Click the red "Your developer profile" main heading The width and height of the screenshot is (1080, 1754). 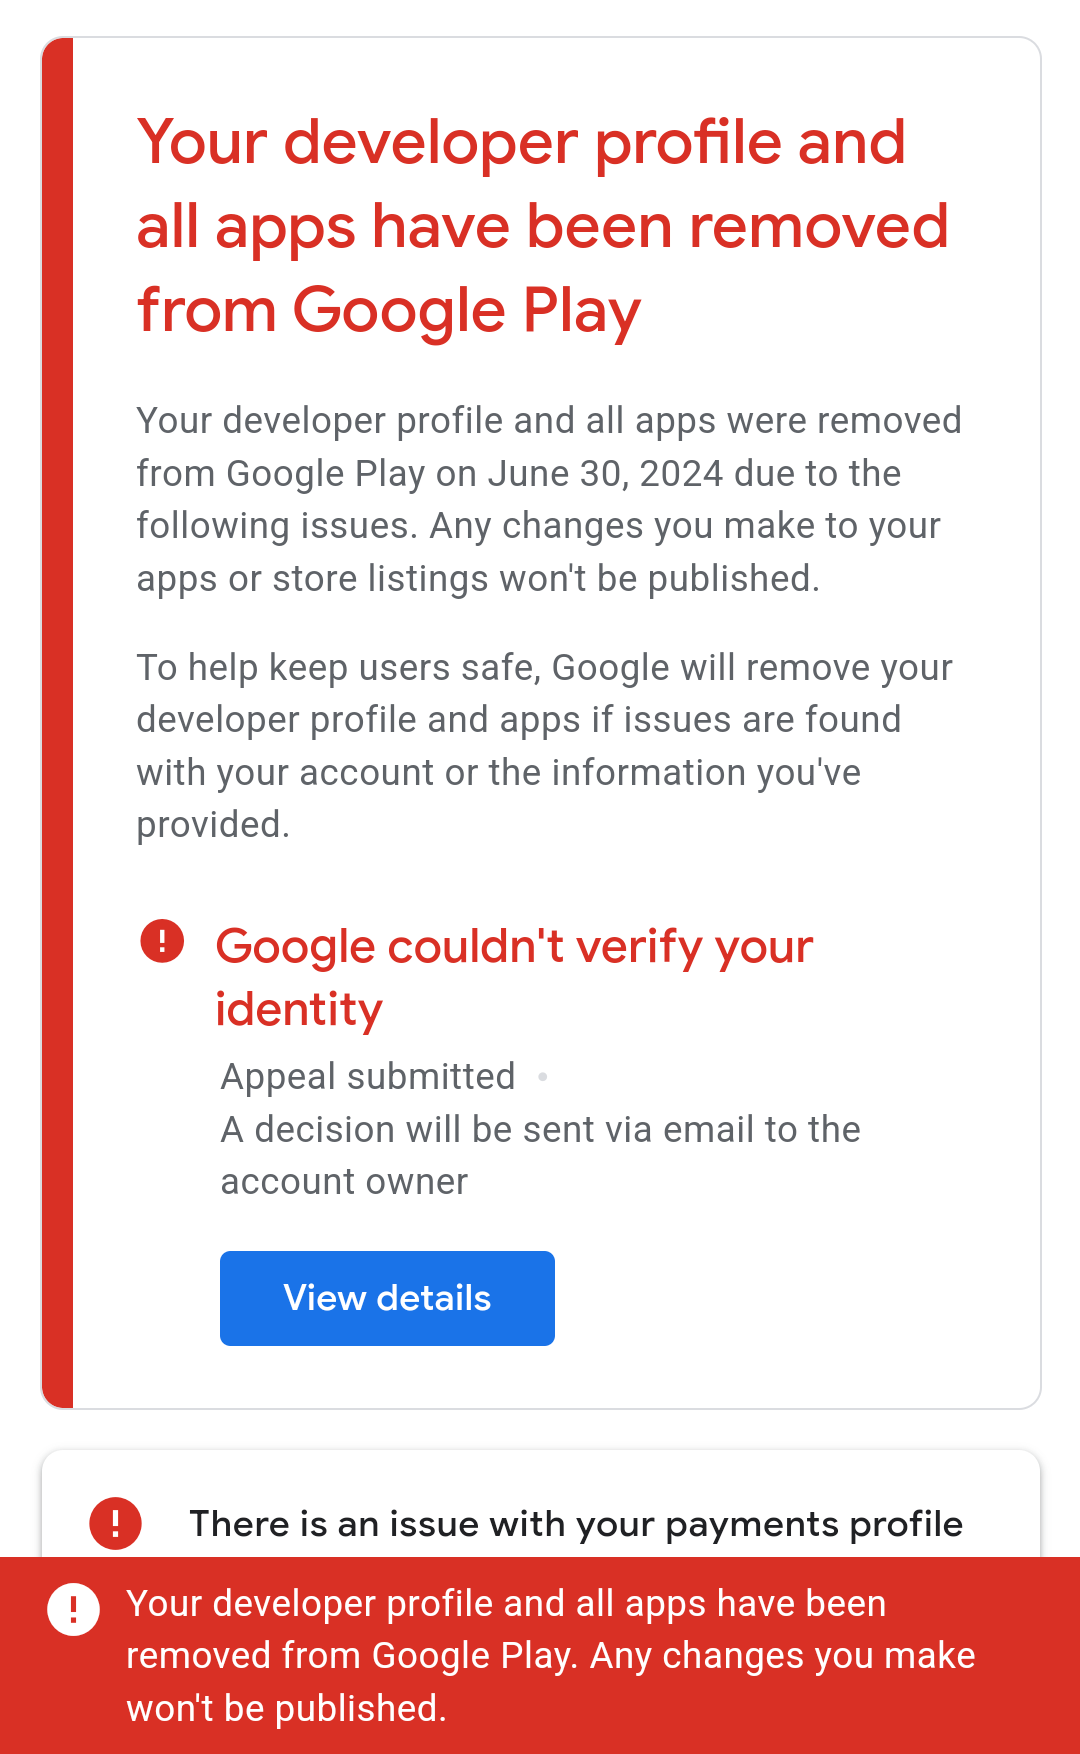tap(521, 142)
